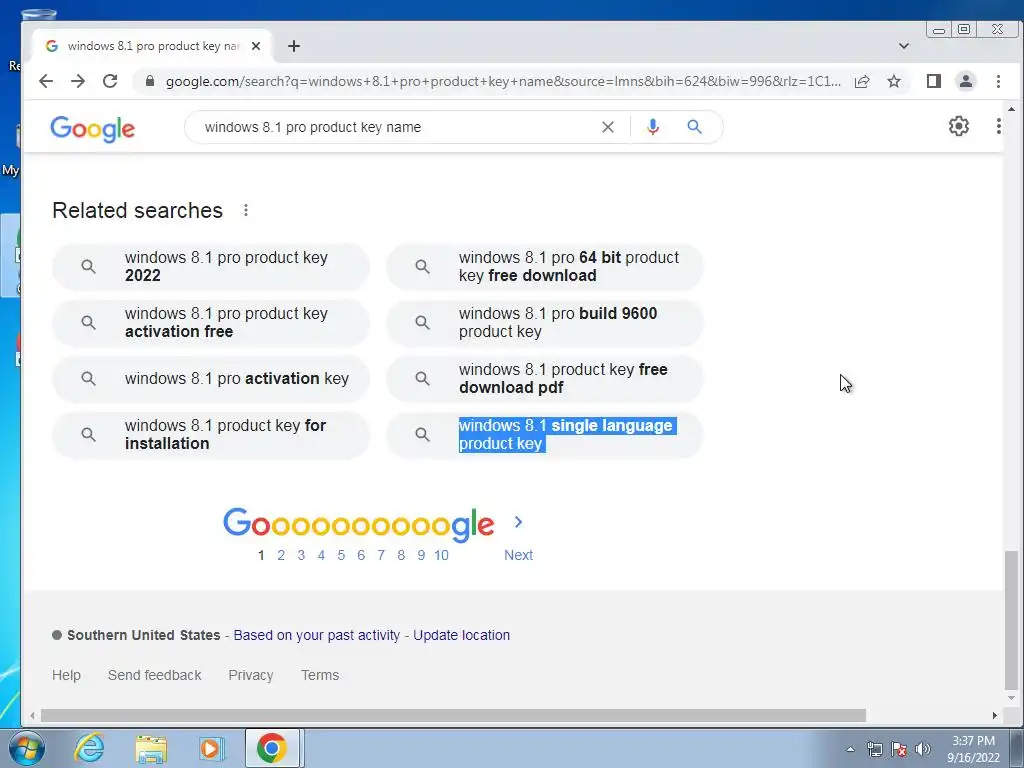Search 'product key free download pdf'
Viewport: 1024px width, 768px height.
[x=545, y=379]
